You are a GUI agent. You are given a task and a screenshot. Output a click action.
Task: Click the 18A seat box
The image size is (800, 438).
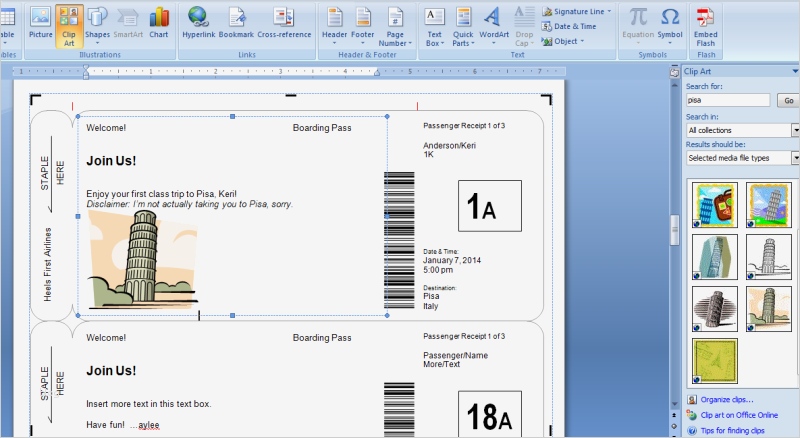pyautogui.click(x=490, y=415)
